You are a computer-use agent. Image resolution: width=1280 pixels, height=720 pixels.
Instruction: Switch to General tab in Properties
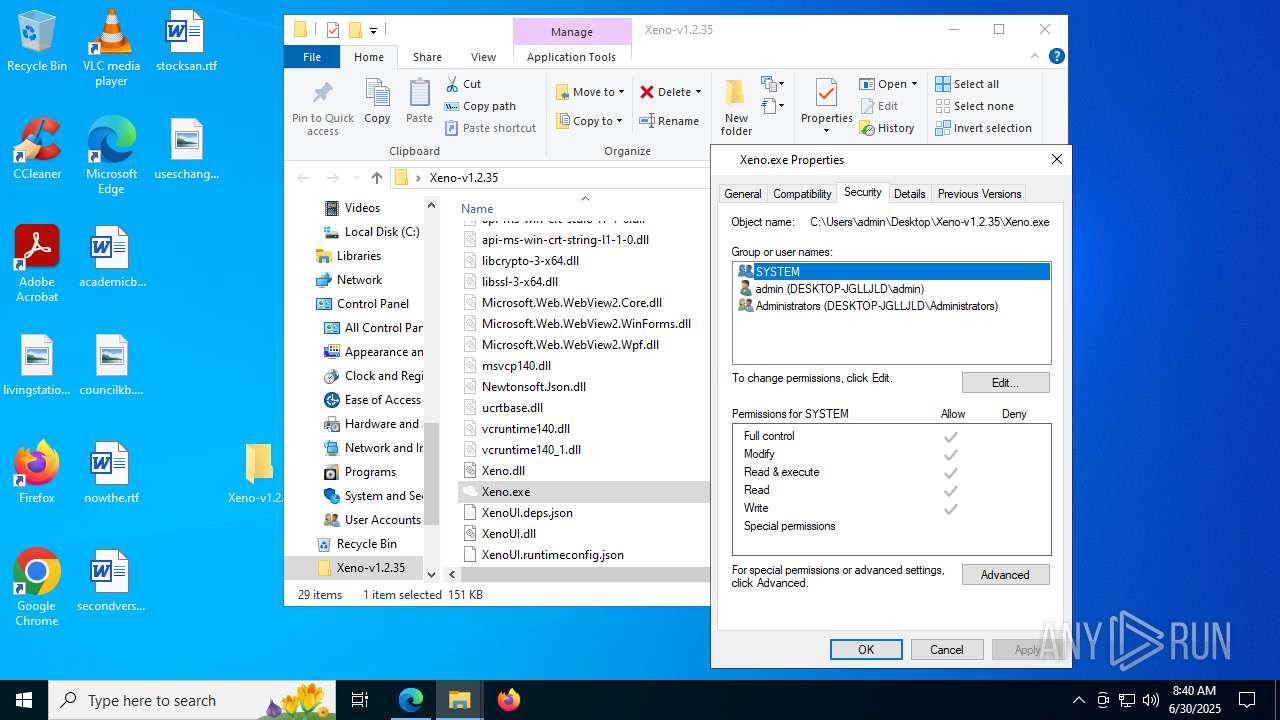[x=743, y=194]
